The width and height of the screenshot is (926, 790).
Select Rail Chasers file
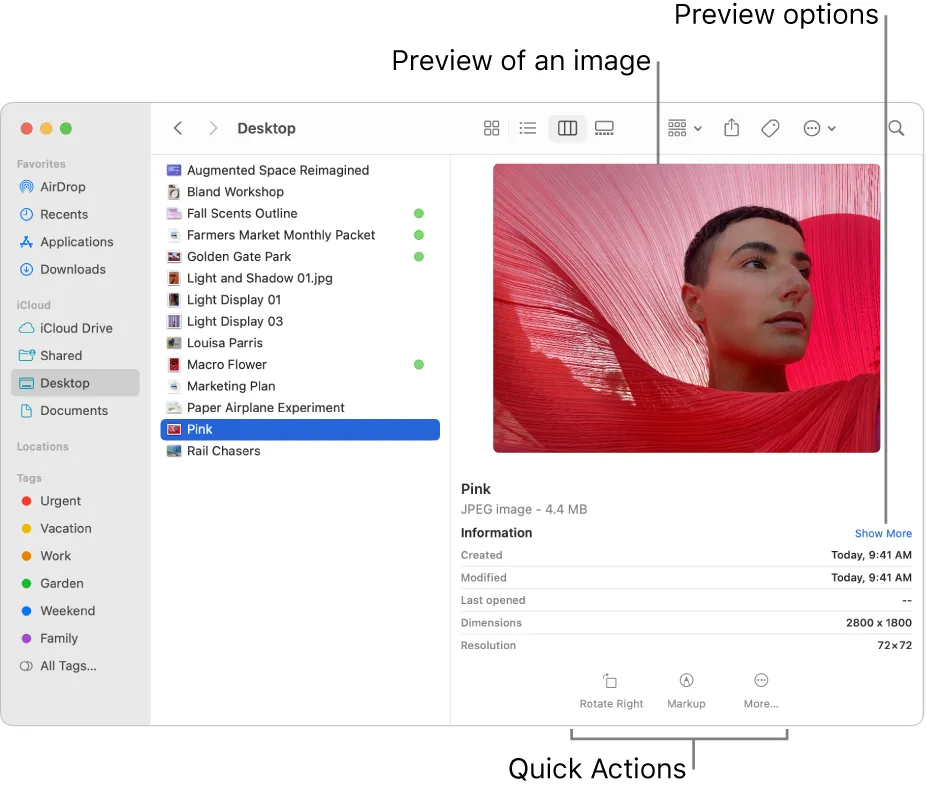[x=300, y=451]
